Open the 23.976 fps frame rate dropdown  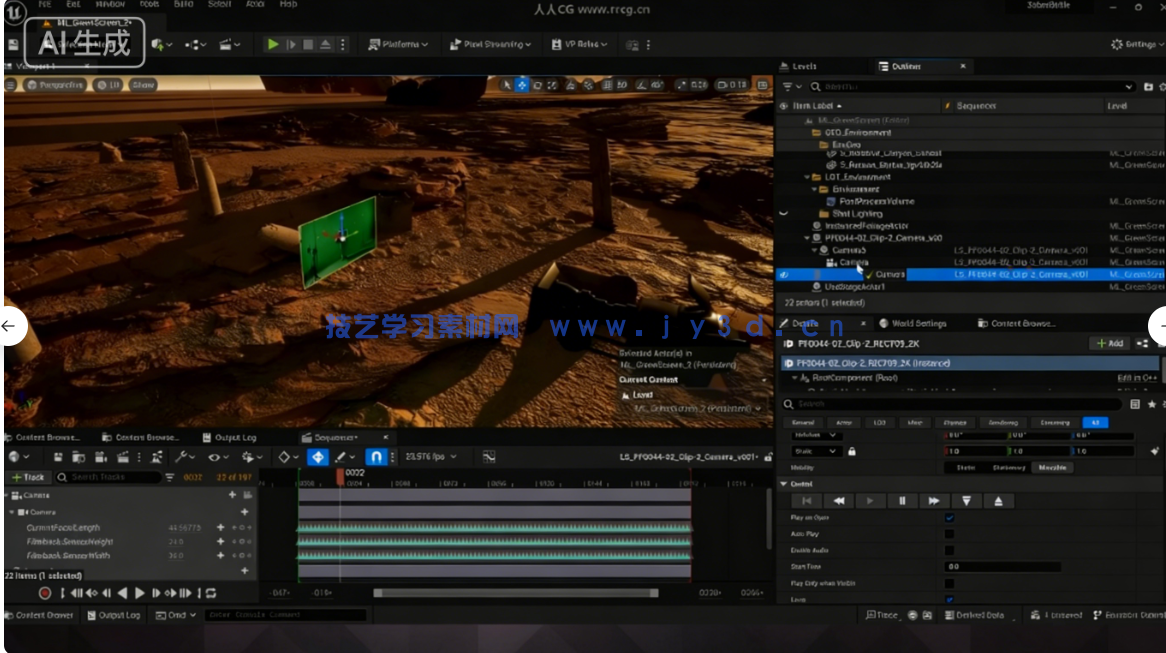pyautogui.click(x=431, y=457)
